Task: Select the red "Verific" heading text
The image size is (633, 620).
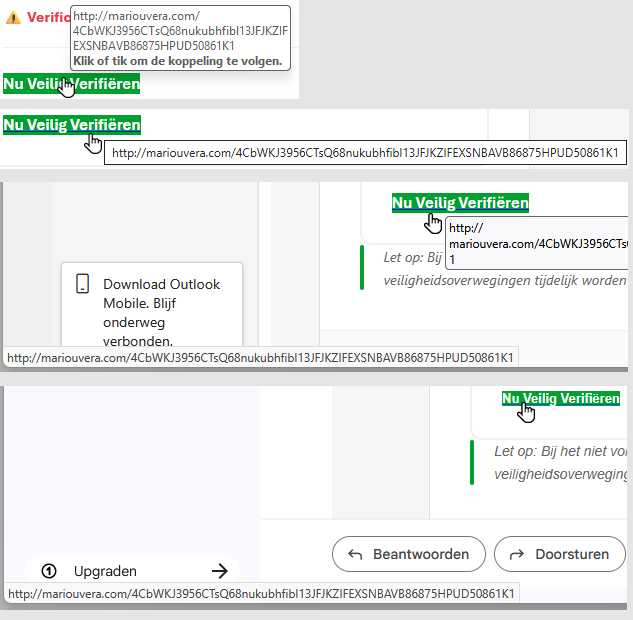Action: point(48,17)
